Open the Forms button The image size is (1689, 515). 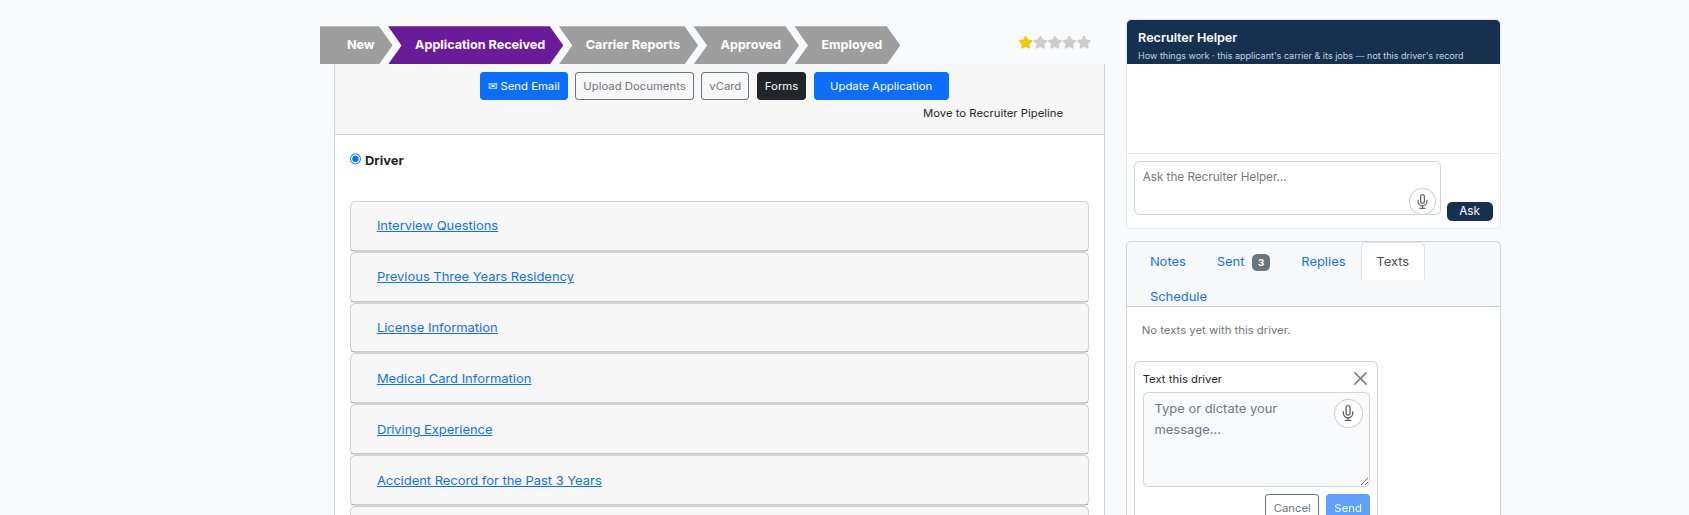(781, 86)
